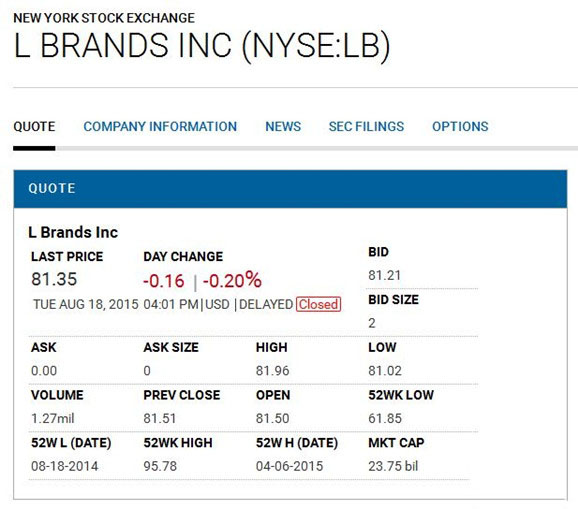Switch to the News tab
The height and width of the screenshot is (509, 578).
point(283,126)
